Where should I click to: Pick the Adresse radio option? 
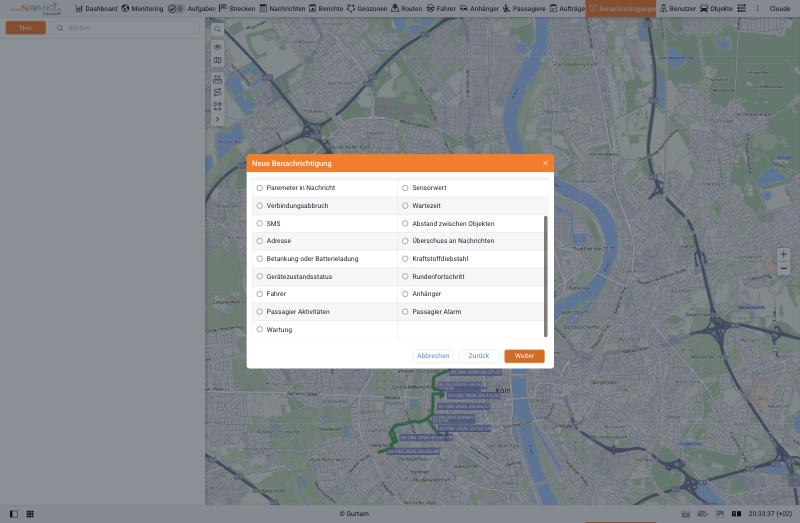(x=260, y=241)
